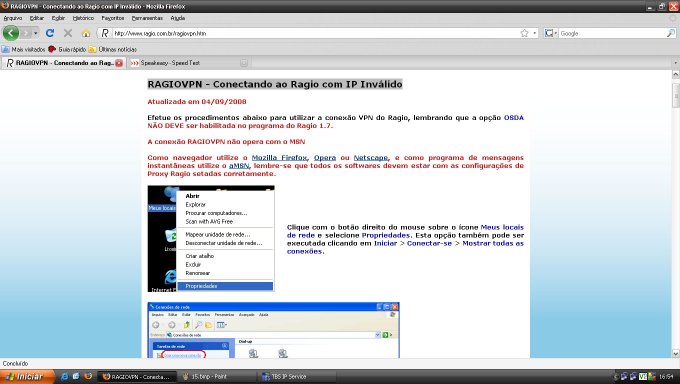Open the Editar menu
This screenshot has width=680, height=384.
pos(37,18)
